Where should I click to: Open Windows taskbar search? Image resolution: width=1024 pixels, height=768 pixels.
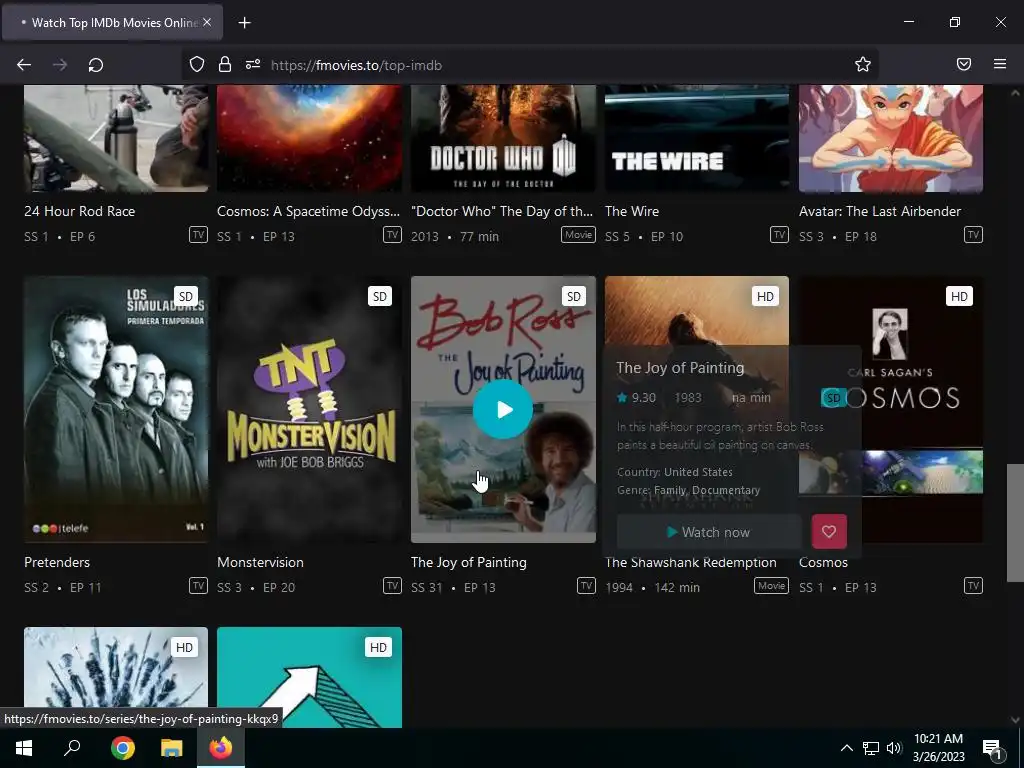point(72,748)
